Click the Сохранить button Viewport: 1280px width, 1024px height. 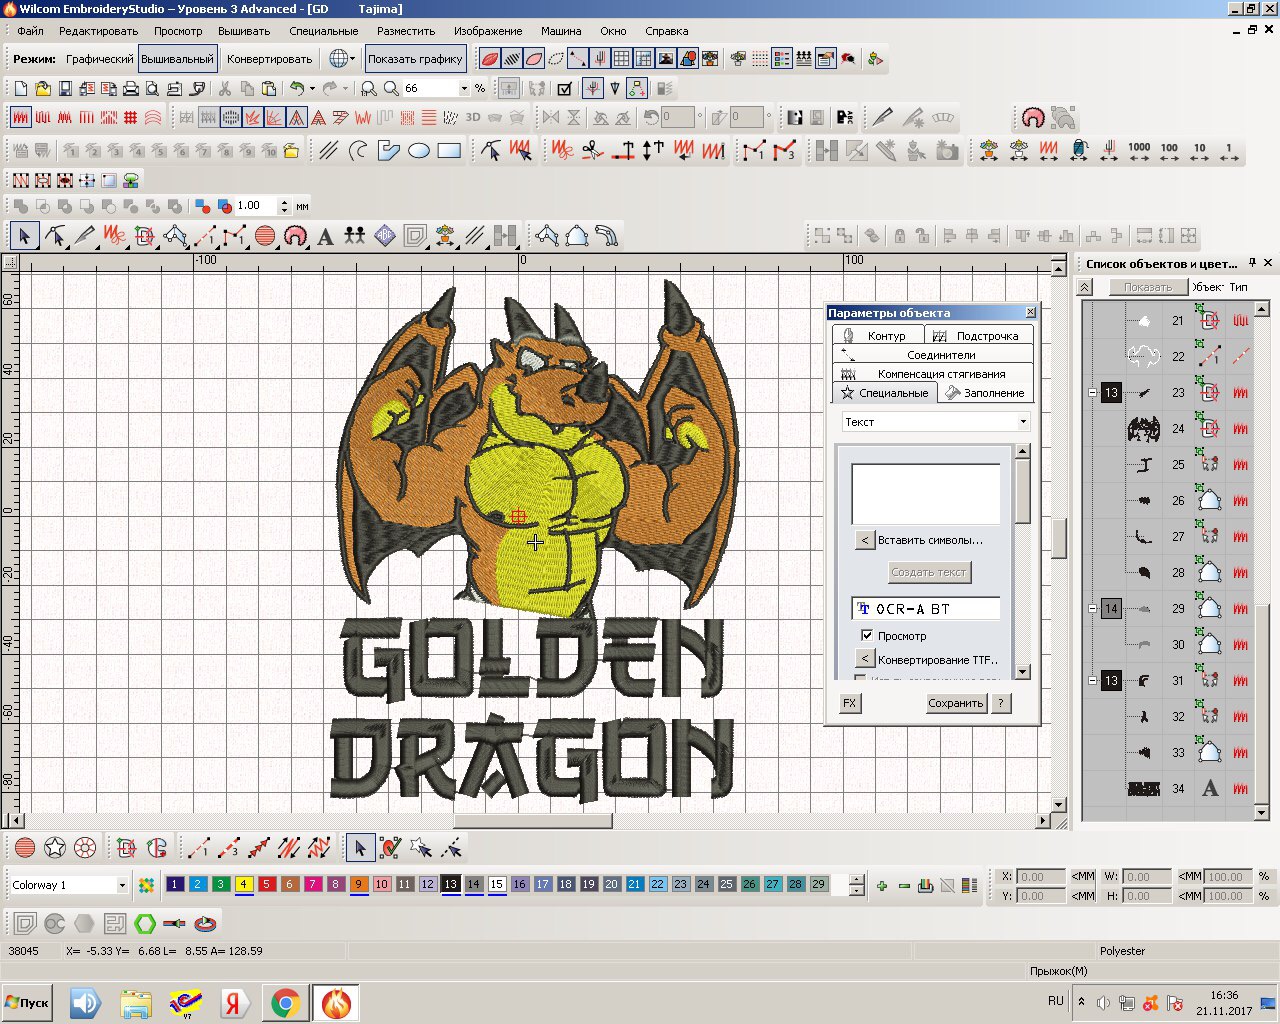coord(955,703)
